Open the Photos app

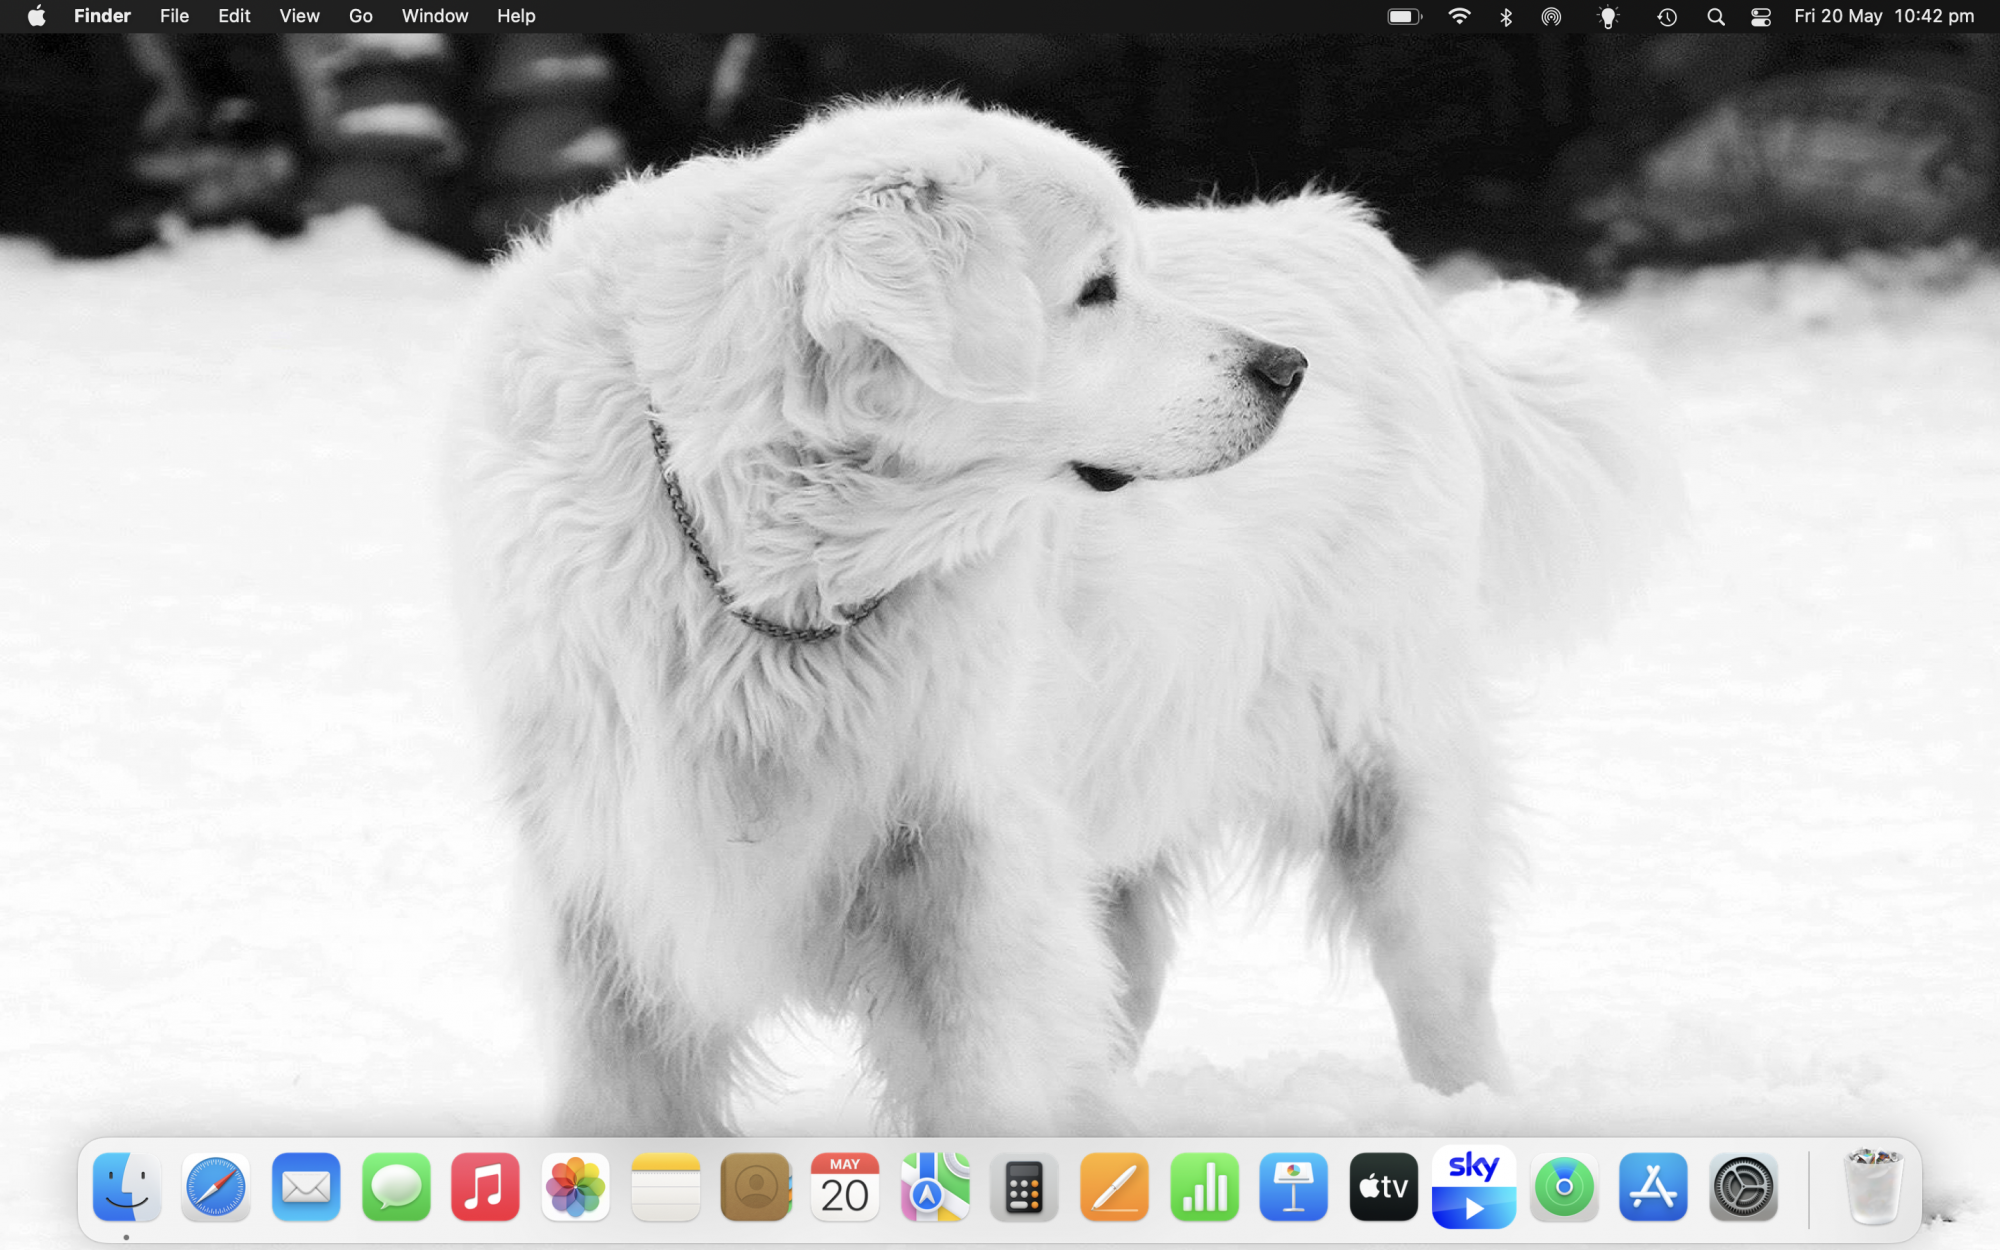575,1187
